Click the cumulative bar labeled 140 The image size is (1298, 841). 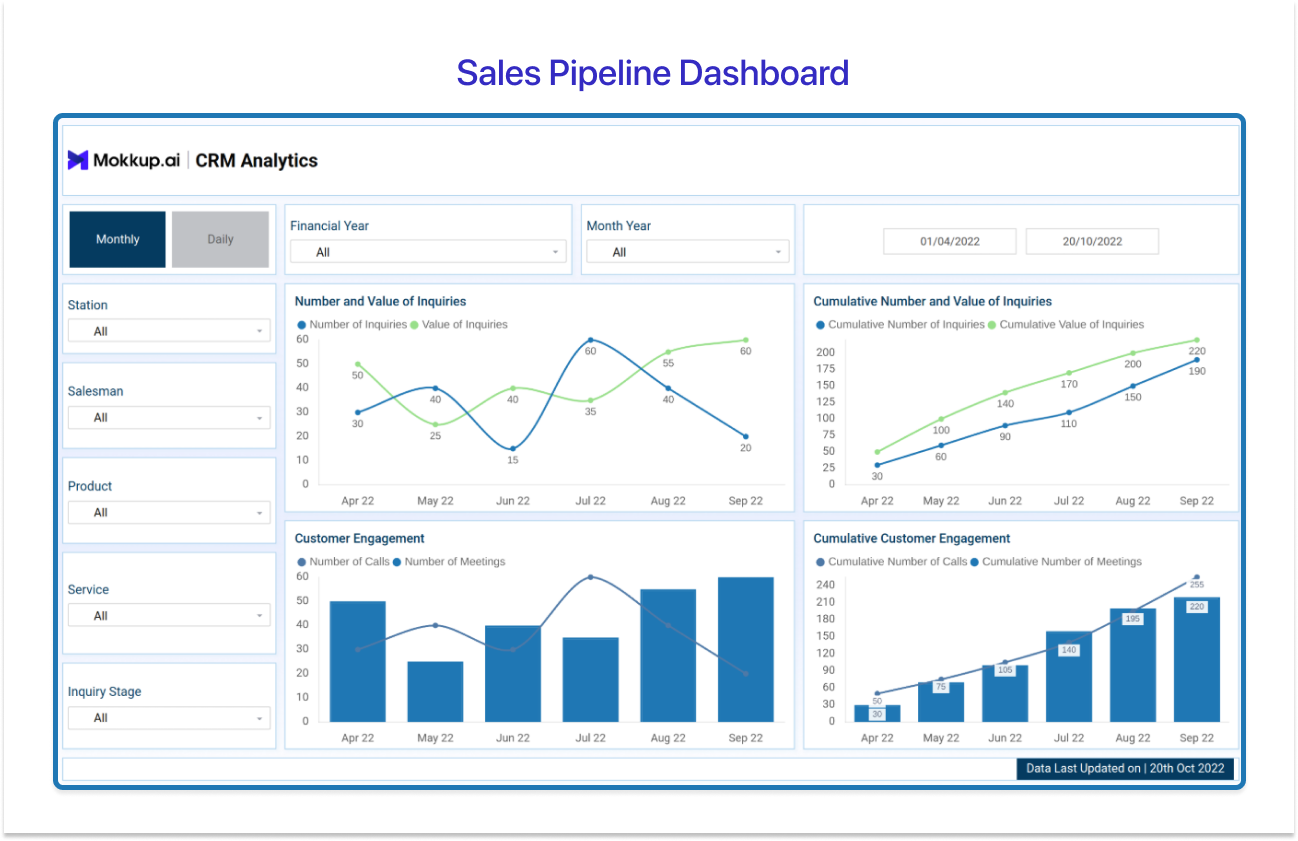pos(1069,676)
